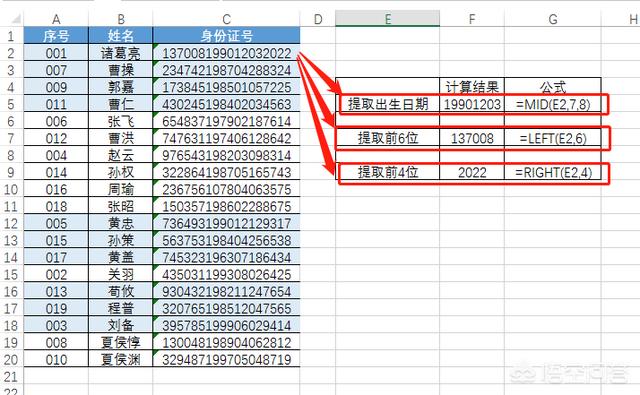Select result cell showing 19901203
This screenshot has width=640, height=395.
472,104
